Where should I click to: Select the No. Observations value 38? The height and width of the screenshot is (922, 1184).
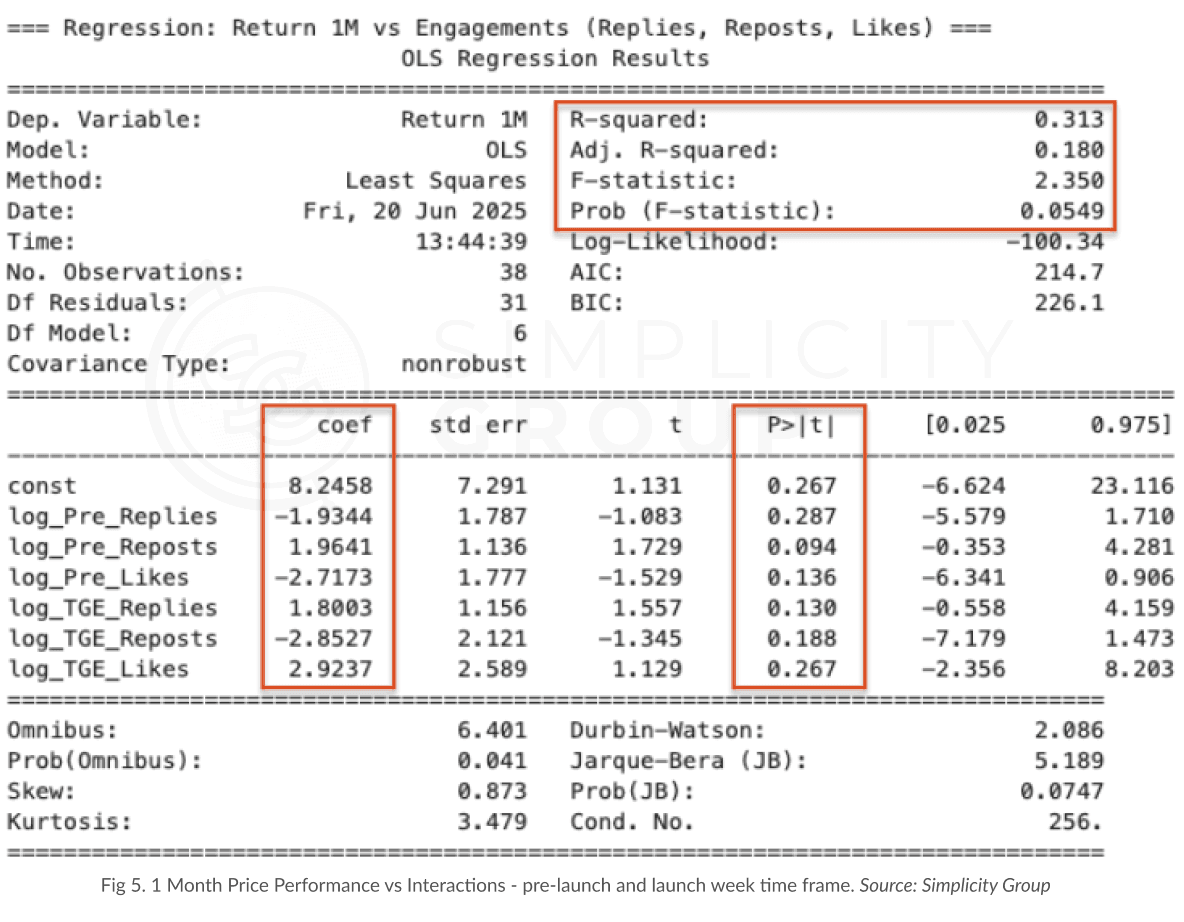pyautogui.click(x=513, y=272)
